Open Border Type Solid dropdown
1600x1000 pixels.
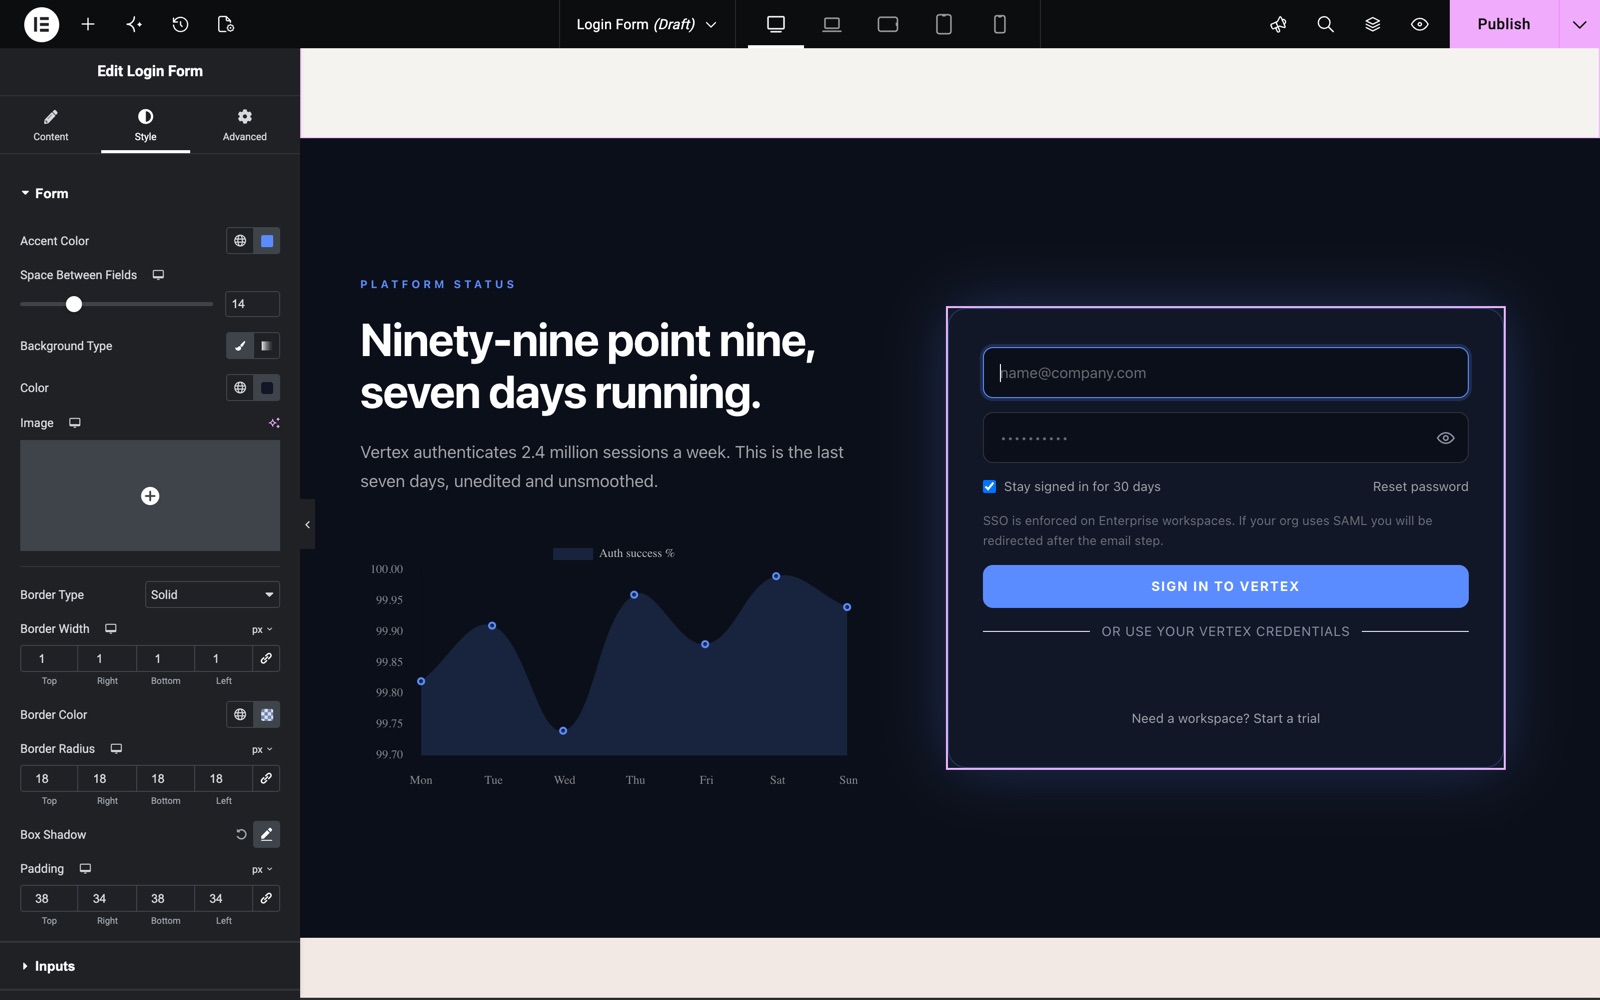[x=212, y=595]
